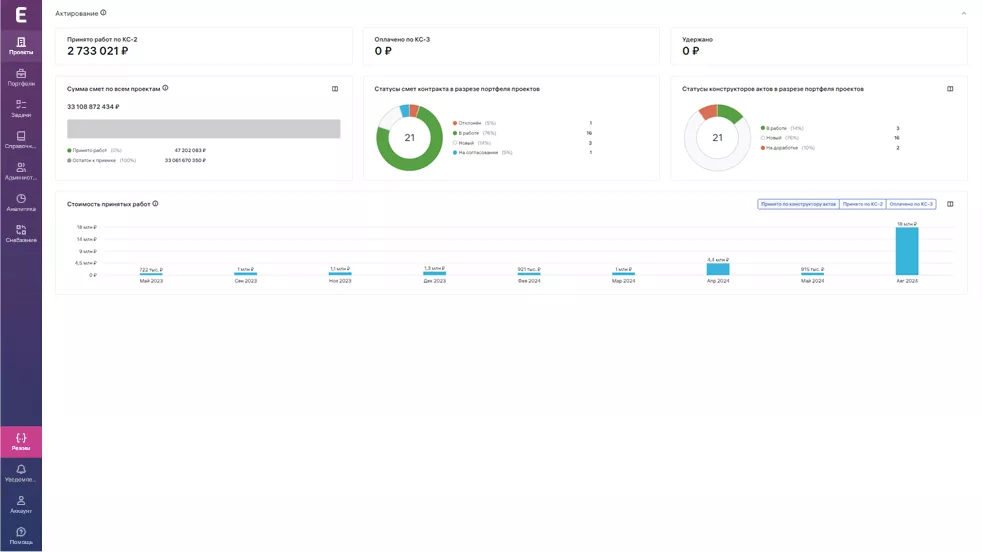The width and height of the screenshot is (982, 552).
Task: Open the Проекты section in sidebar
Action: (21, 45)
